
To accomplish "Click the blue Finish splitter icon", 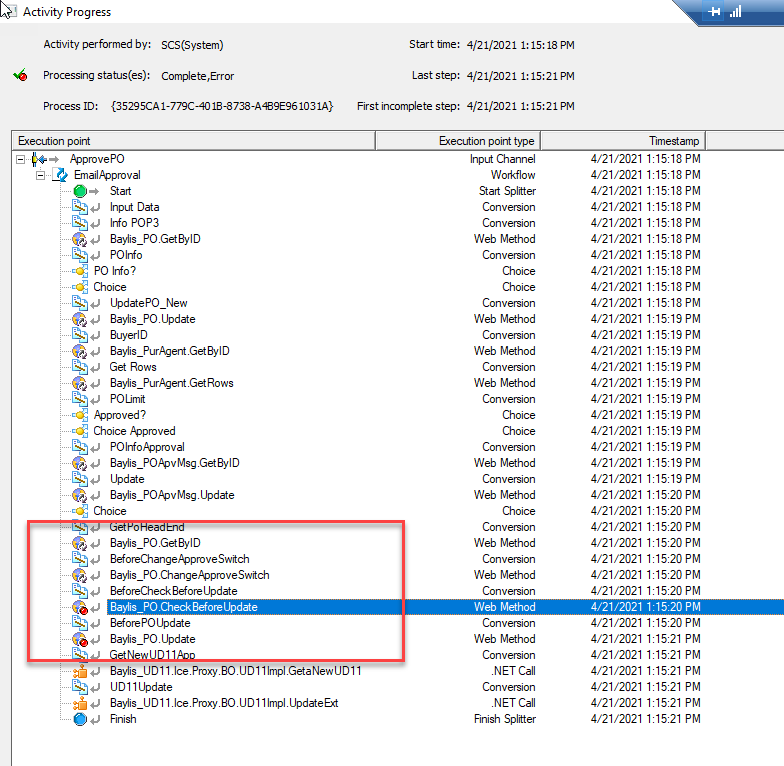I will [80, 719].
